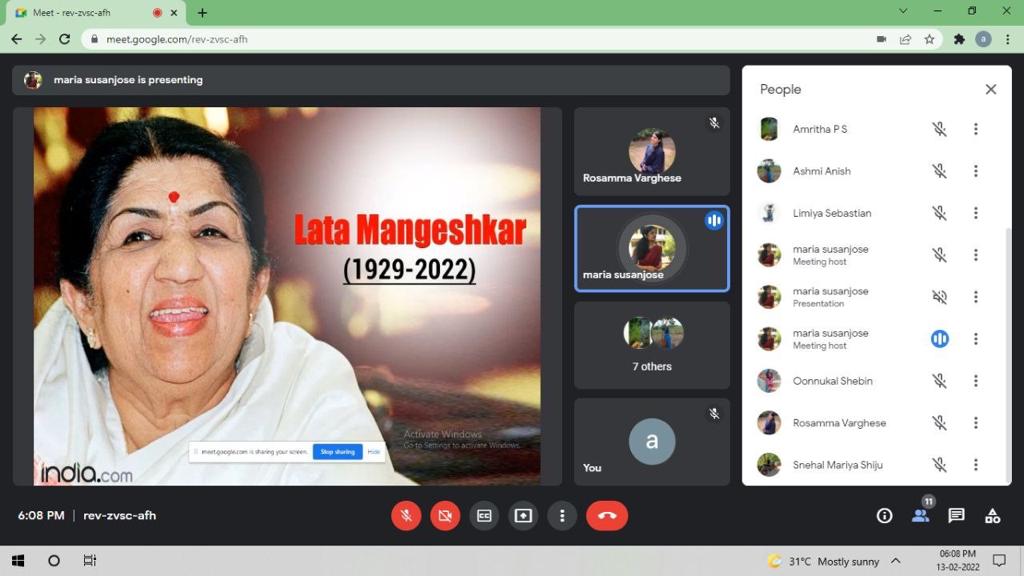This screenshot has height=576, width=1024.
Task: Open more options for Snehal Mariya Shiju
Action: coord(975,465)
